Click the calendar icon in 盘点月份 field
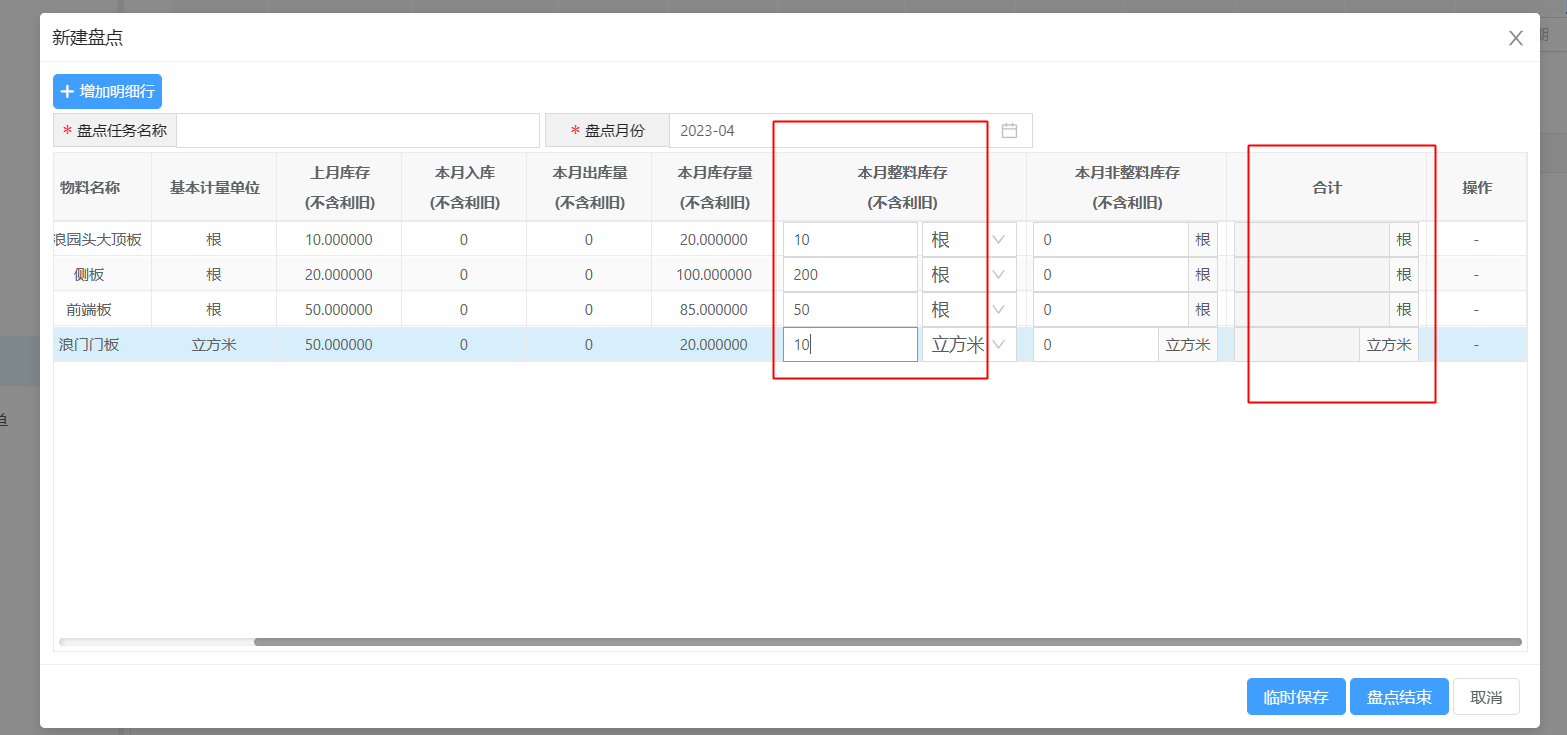 (x=1009, y=130)
